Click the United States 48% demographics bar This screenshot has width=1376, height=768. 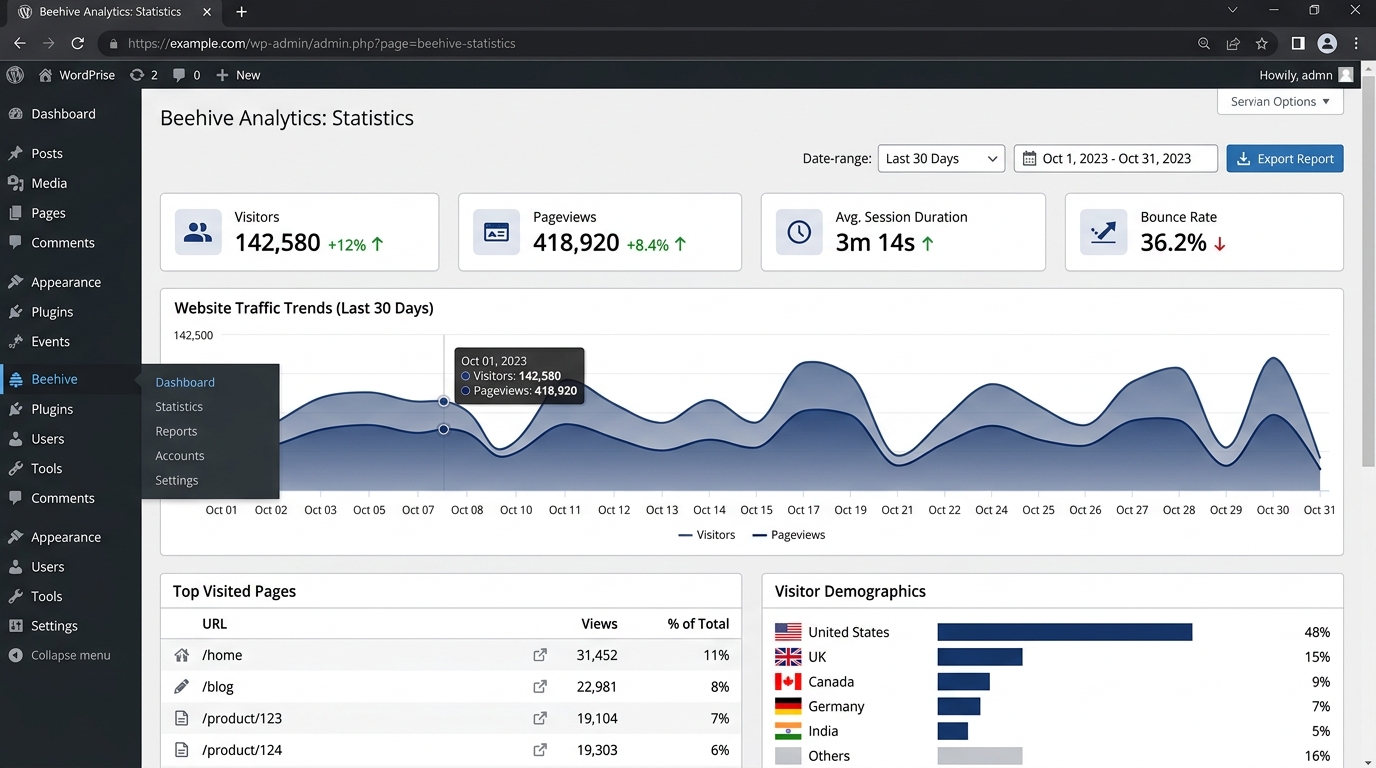(x=1065, y=632)
